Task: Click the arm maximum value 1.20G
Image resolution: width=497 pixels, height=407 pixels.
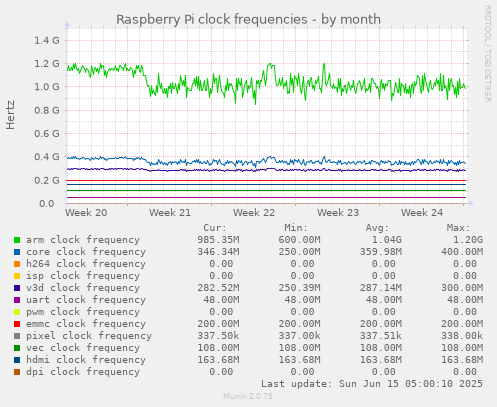Action: [468, 240]
